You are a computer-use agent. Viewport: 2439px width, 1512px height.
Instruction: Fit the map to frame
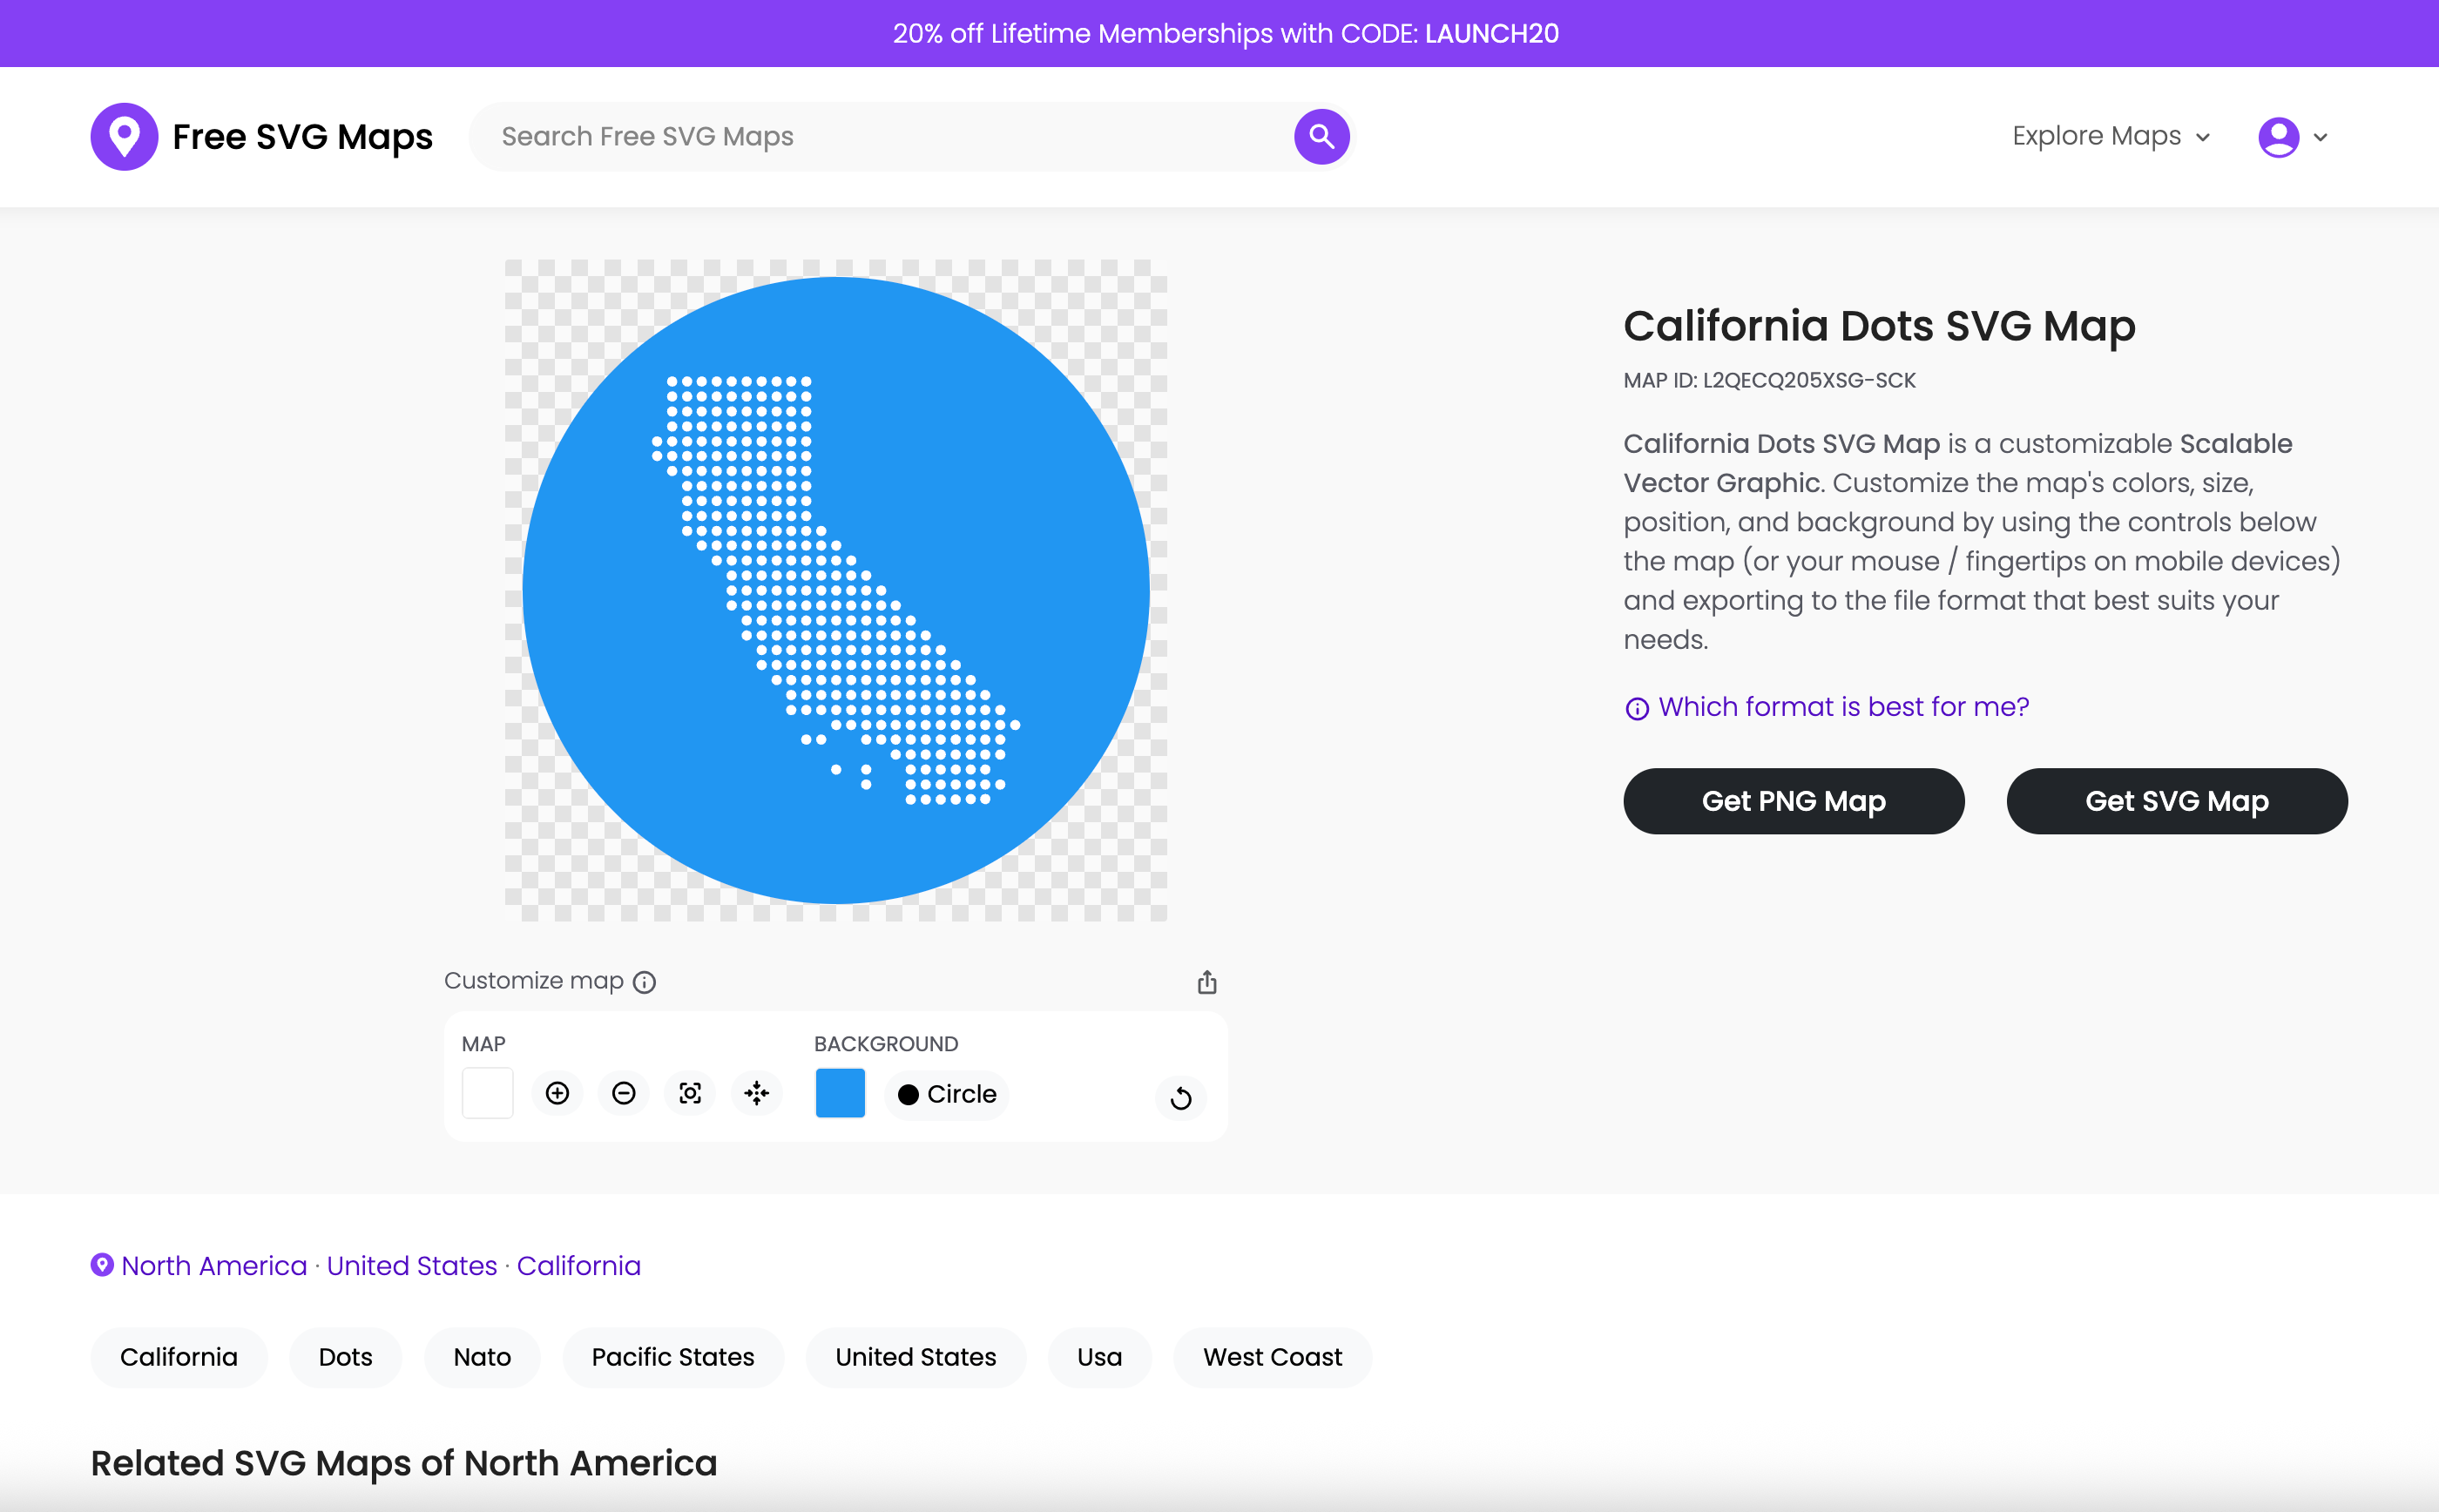coord(690,1093)
